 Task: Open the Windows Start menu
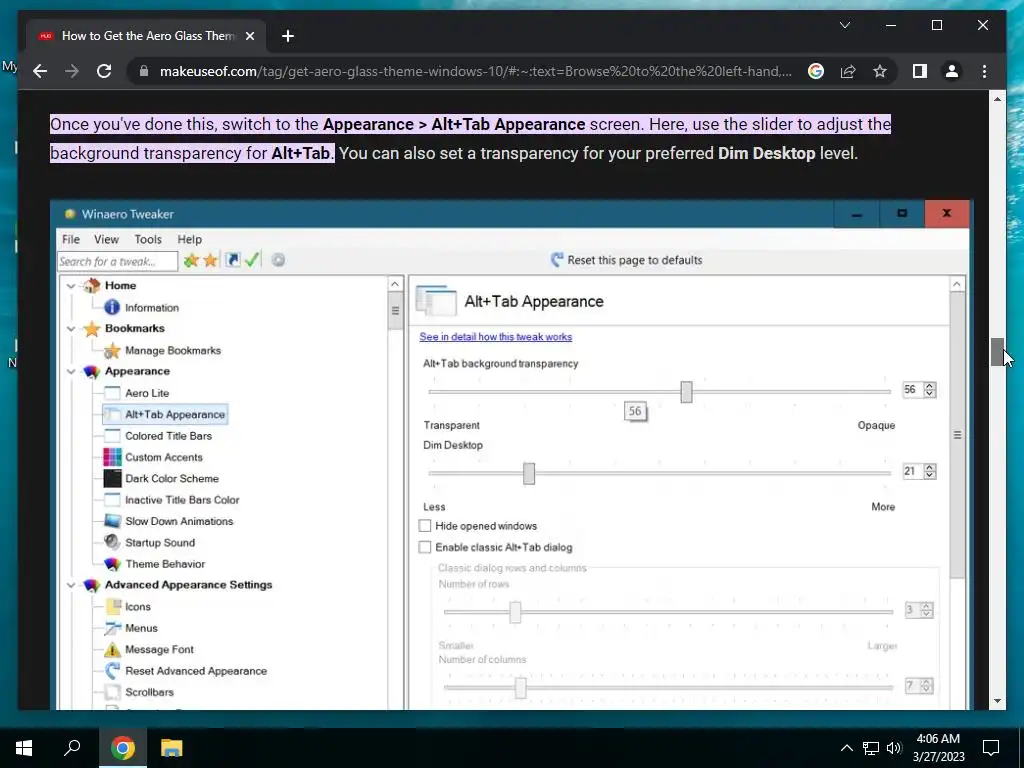[24, 748]
